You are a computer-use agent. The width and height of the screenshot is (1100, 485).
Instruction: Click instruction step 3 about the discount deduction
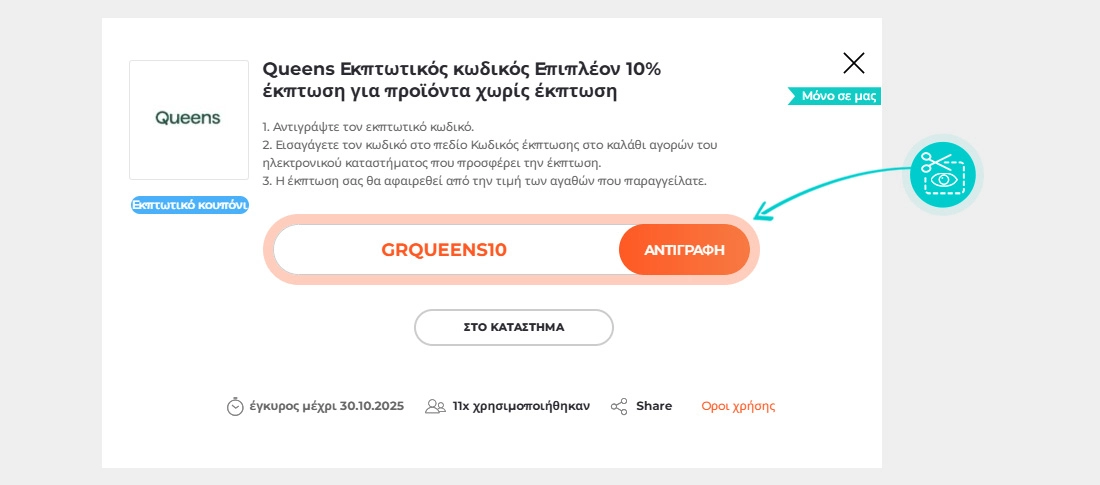pos(484,181)
